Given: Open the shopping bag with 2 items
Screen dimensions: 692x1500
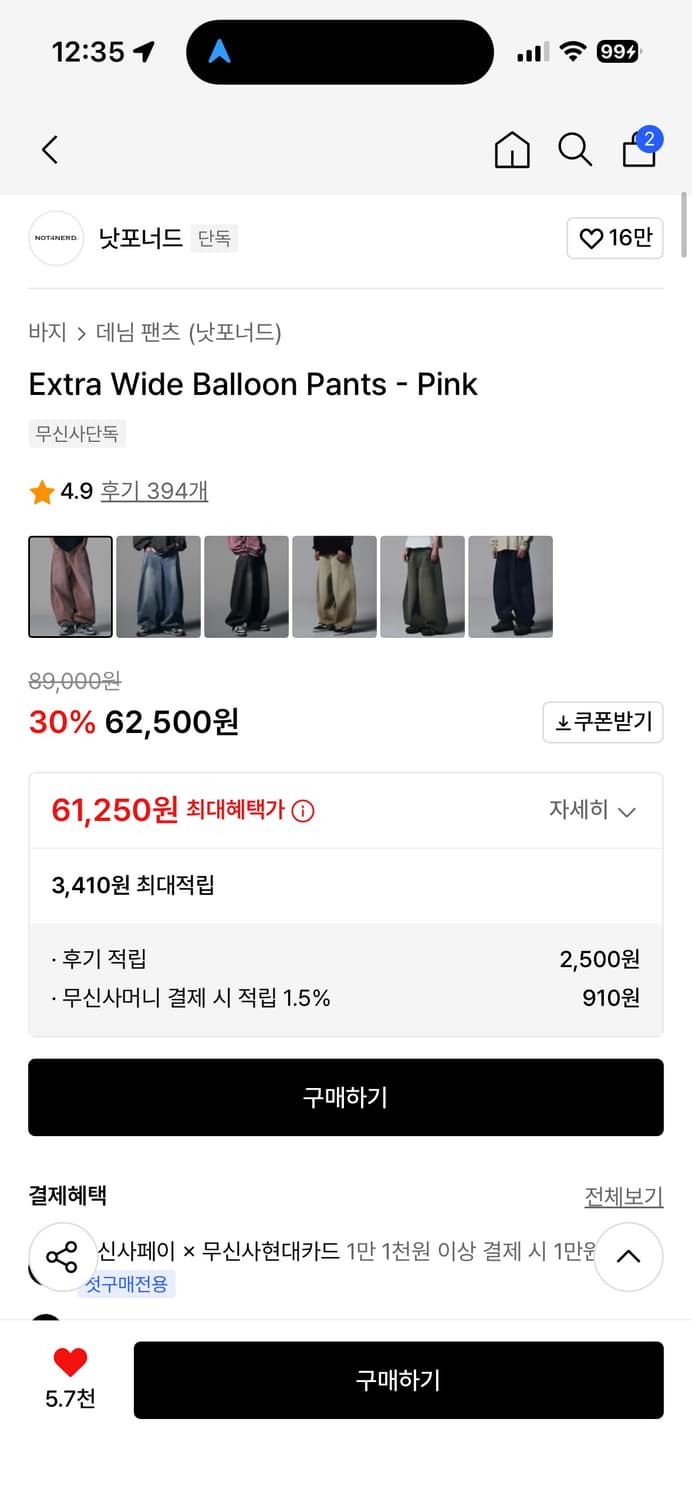Looking at the screenshot, I should pos(639,150).
